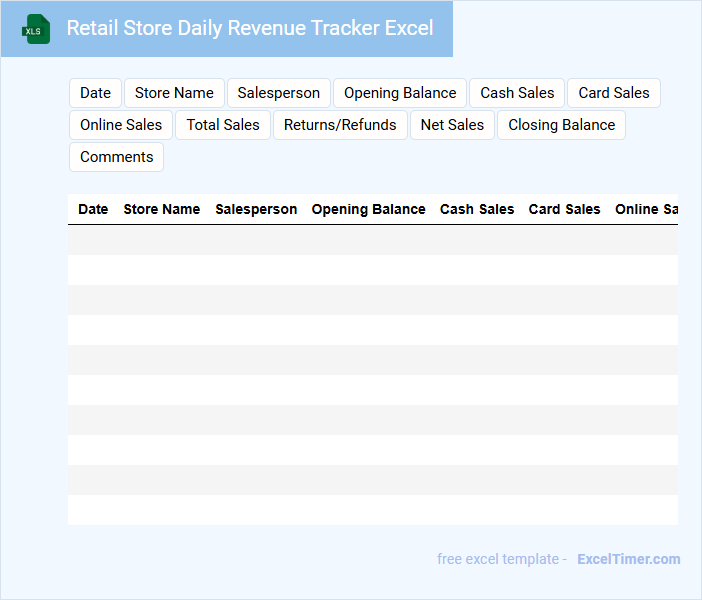
Task: Click the green XLS file icon
Action: [x=37, y=29]
